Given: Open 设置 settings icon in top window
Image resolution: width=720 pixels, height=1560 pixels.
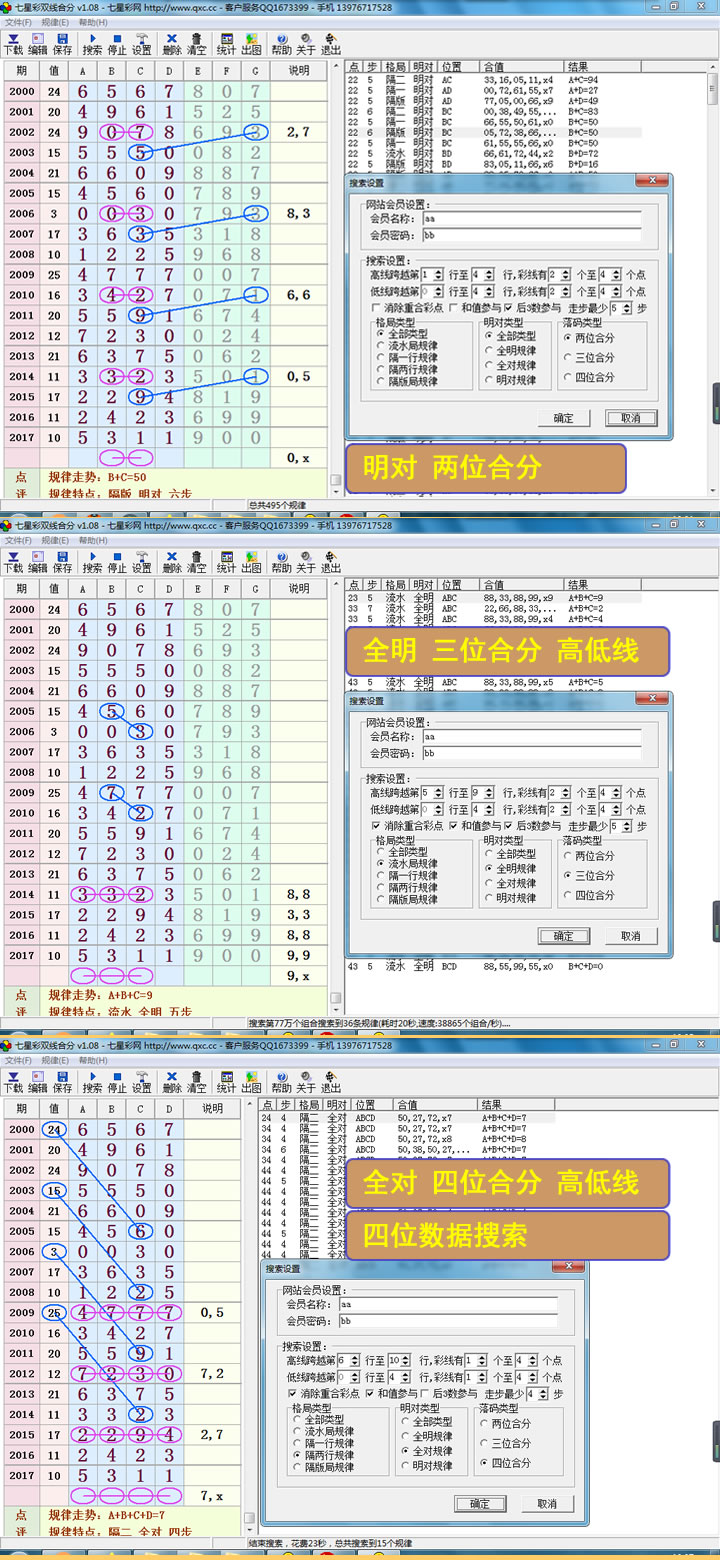Looking at the screenshot, I should 142,43.
